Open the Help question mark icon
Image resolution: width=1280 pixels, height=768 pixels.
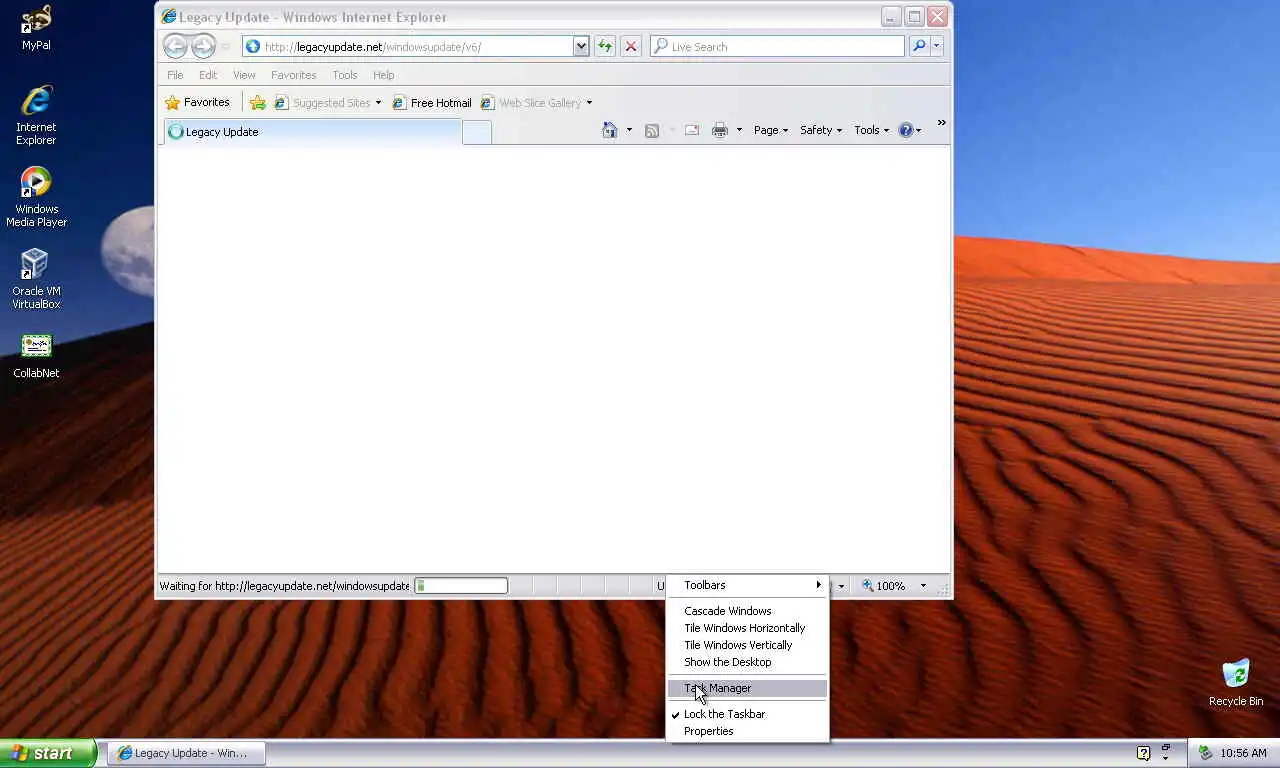click(x=906, y=130)
